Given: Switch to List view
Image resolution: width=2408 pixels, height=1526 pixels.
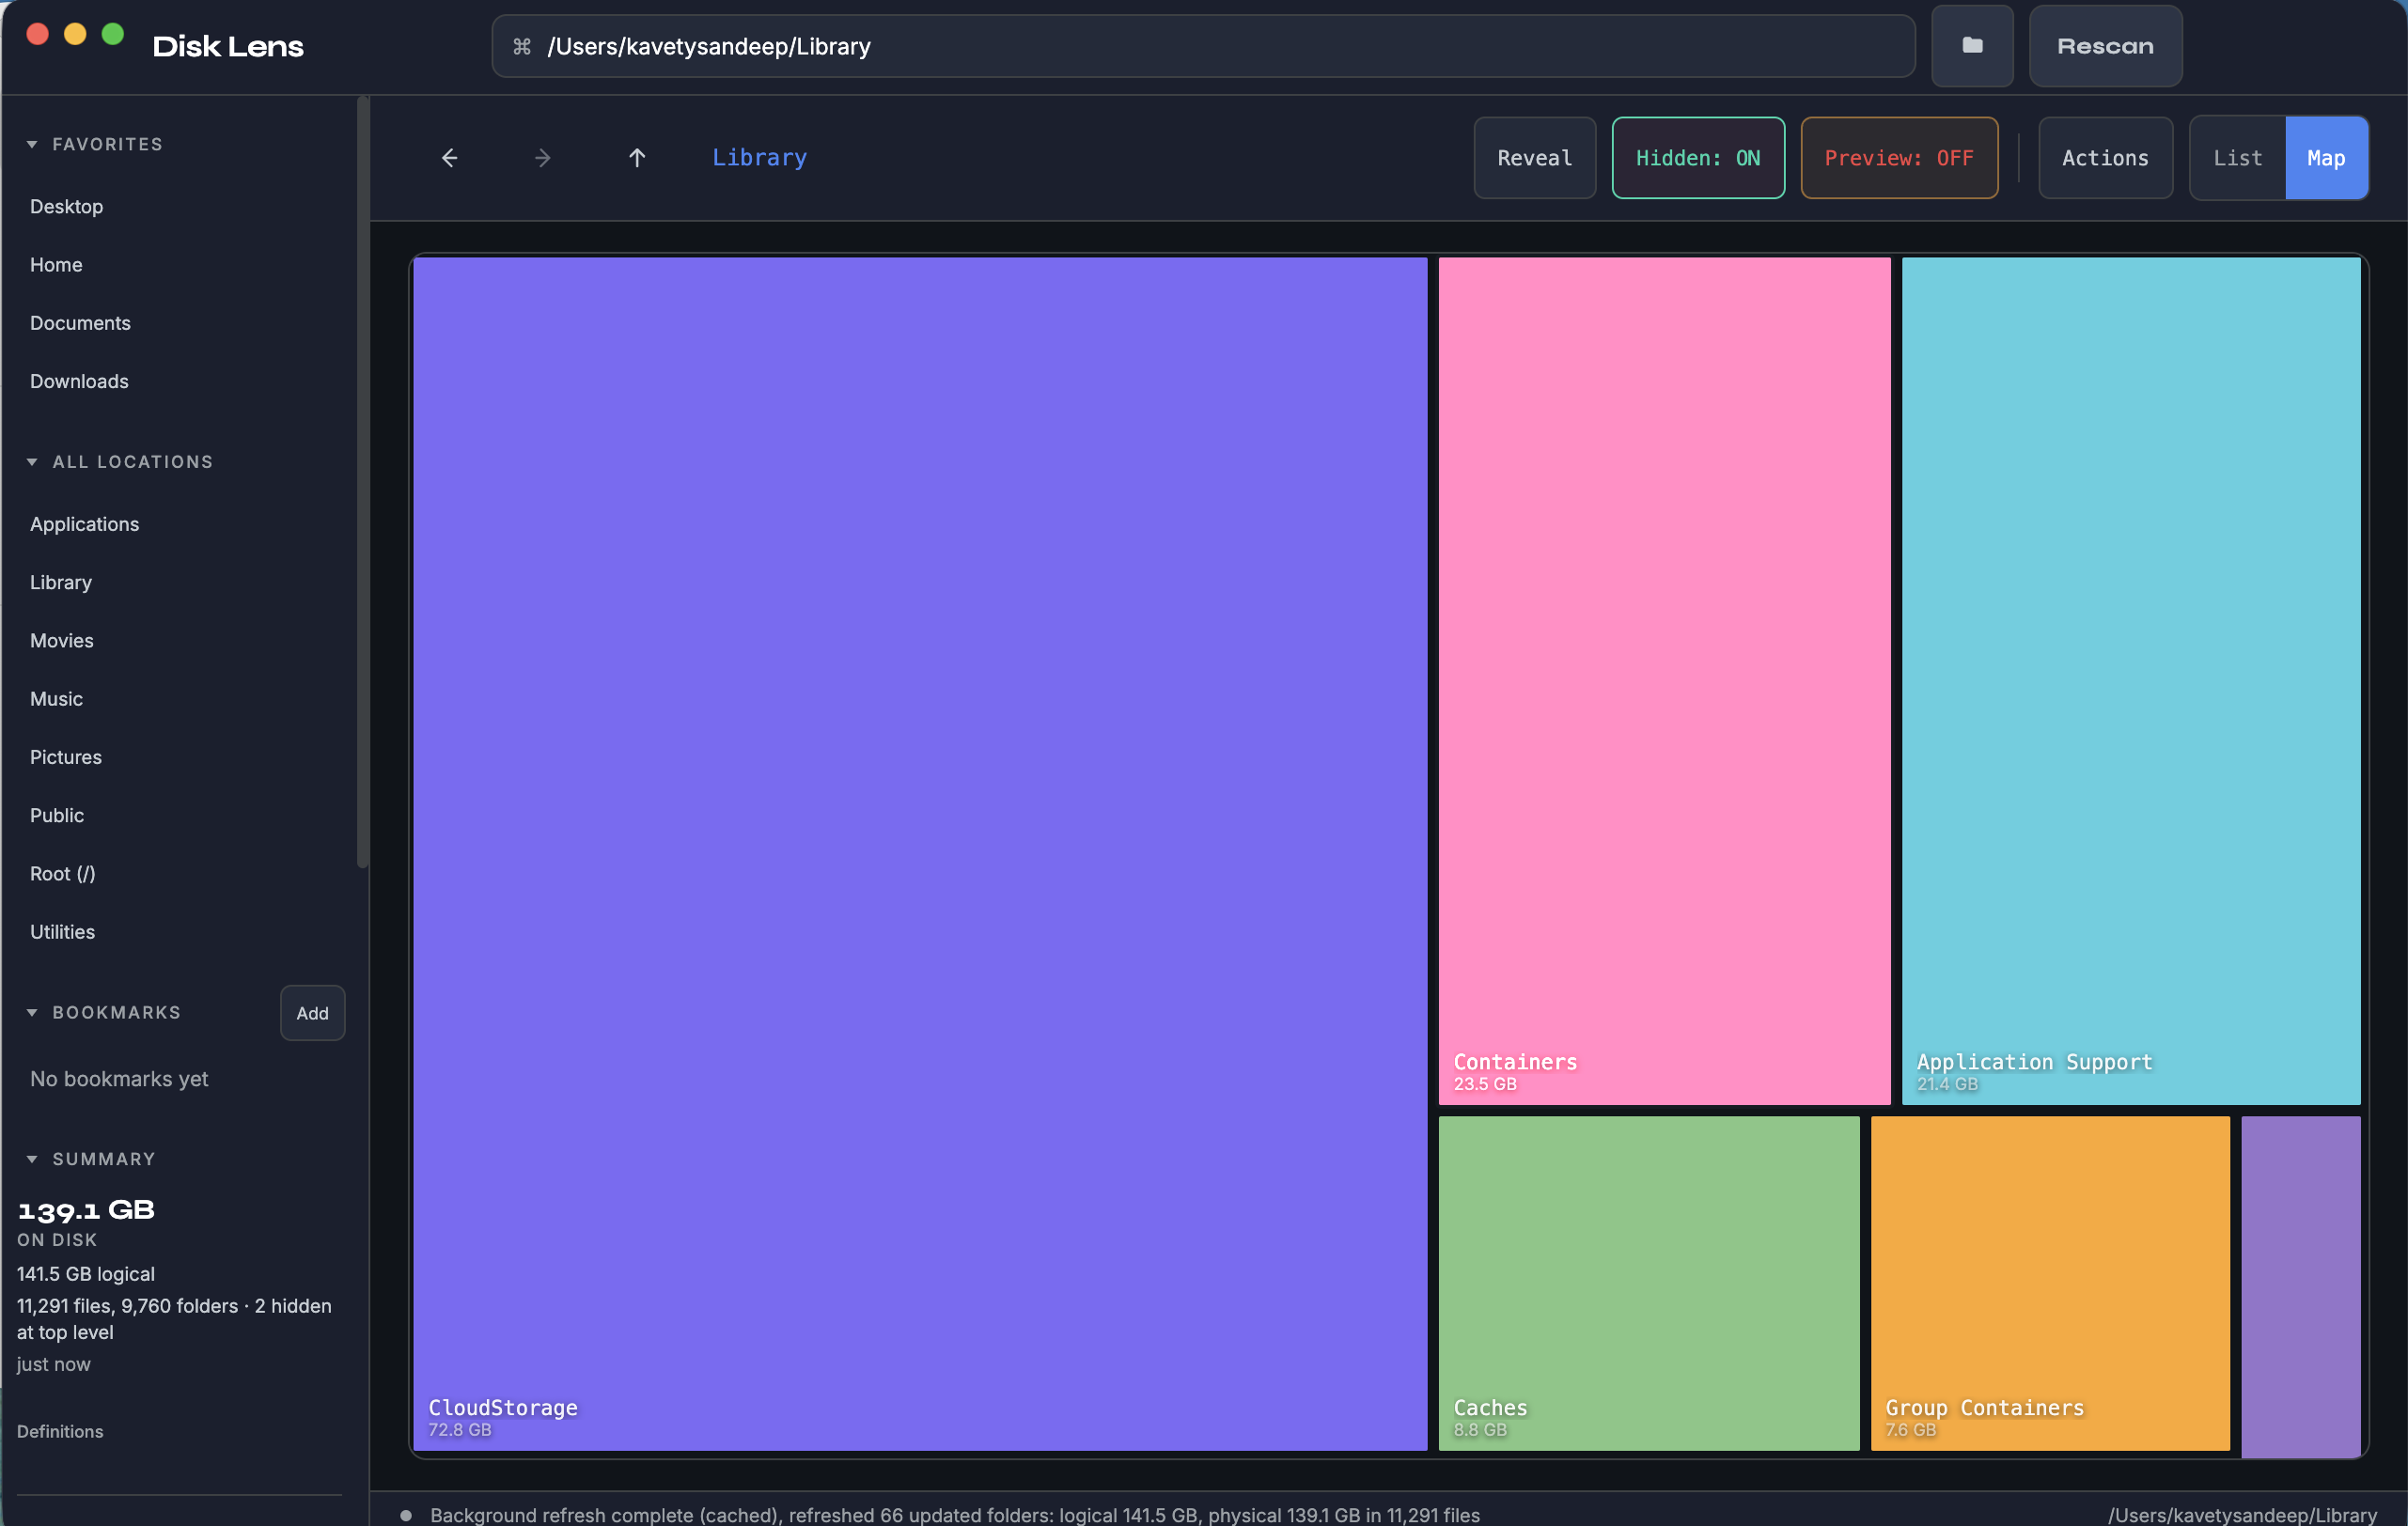Looking at the screenshot, I should click(x=2237, y=157).
